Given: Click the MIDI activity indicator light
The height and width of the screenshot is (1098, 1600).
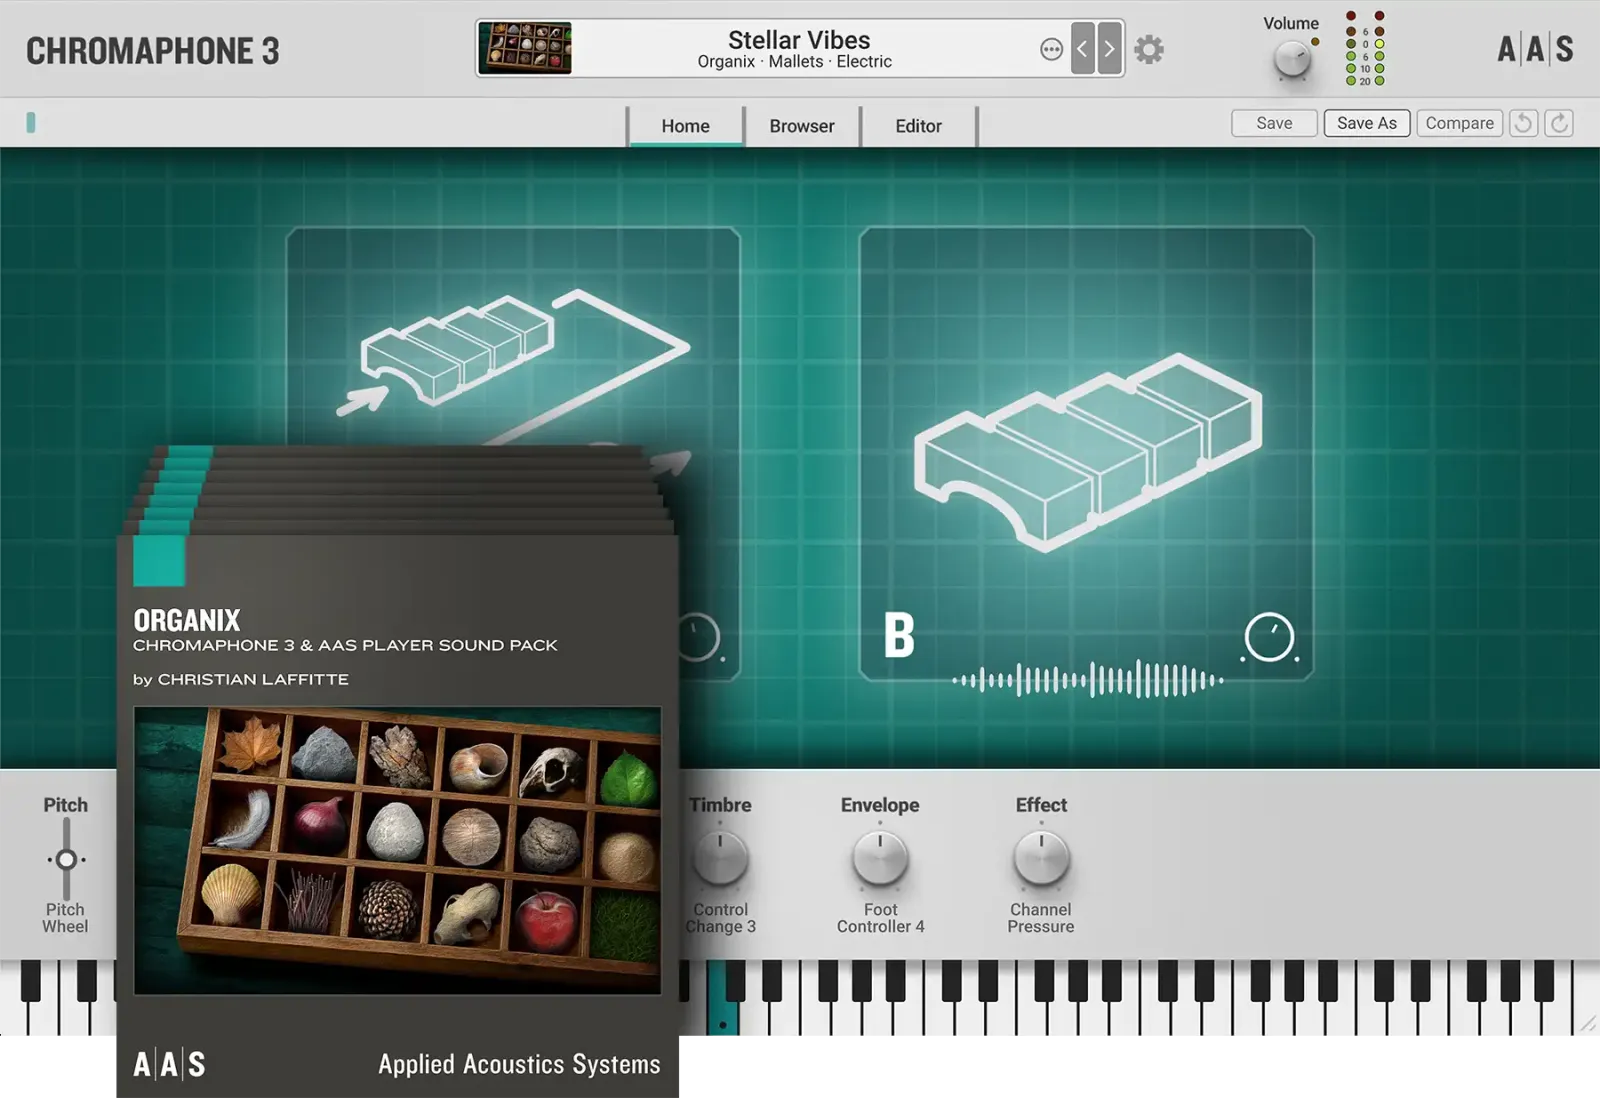Looking at the screenshot, I should pyautogui.click(x=31, y=123).
